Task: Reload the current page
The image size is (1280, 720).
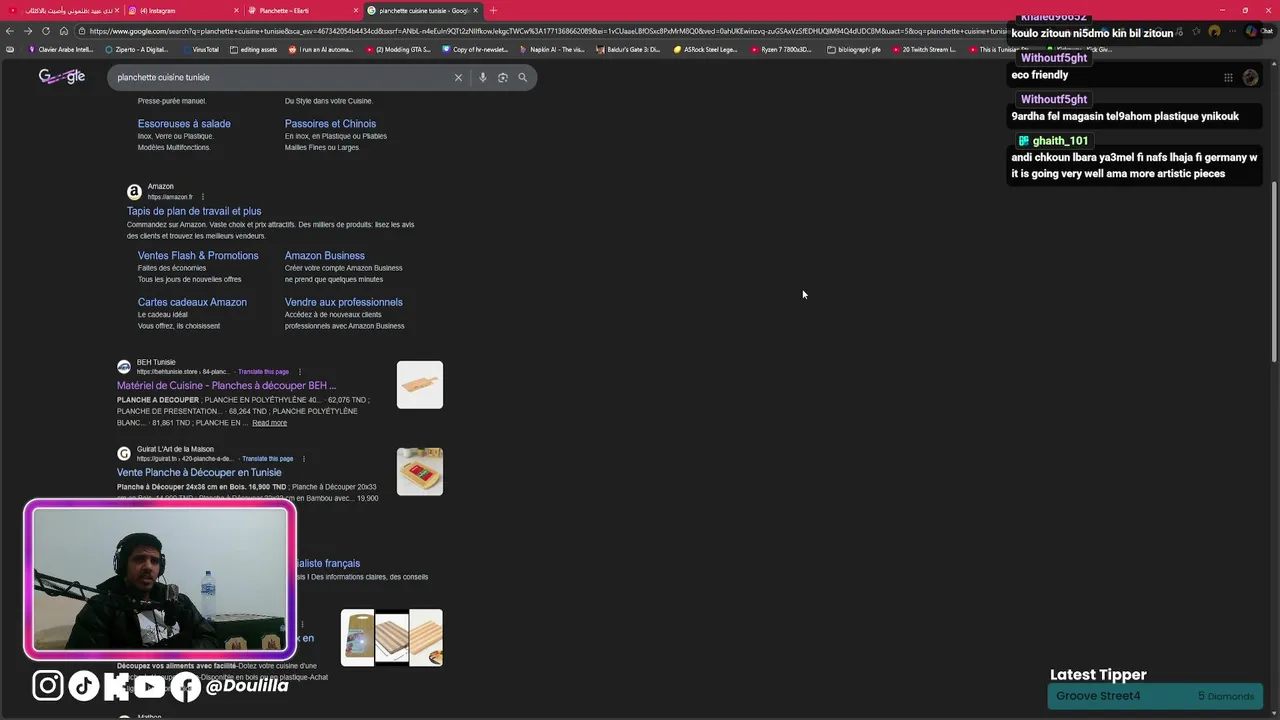Action: 46,31
